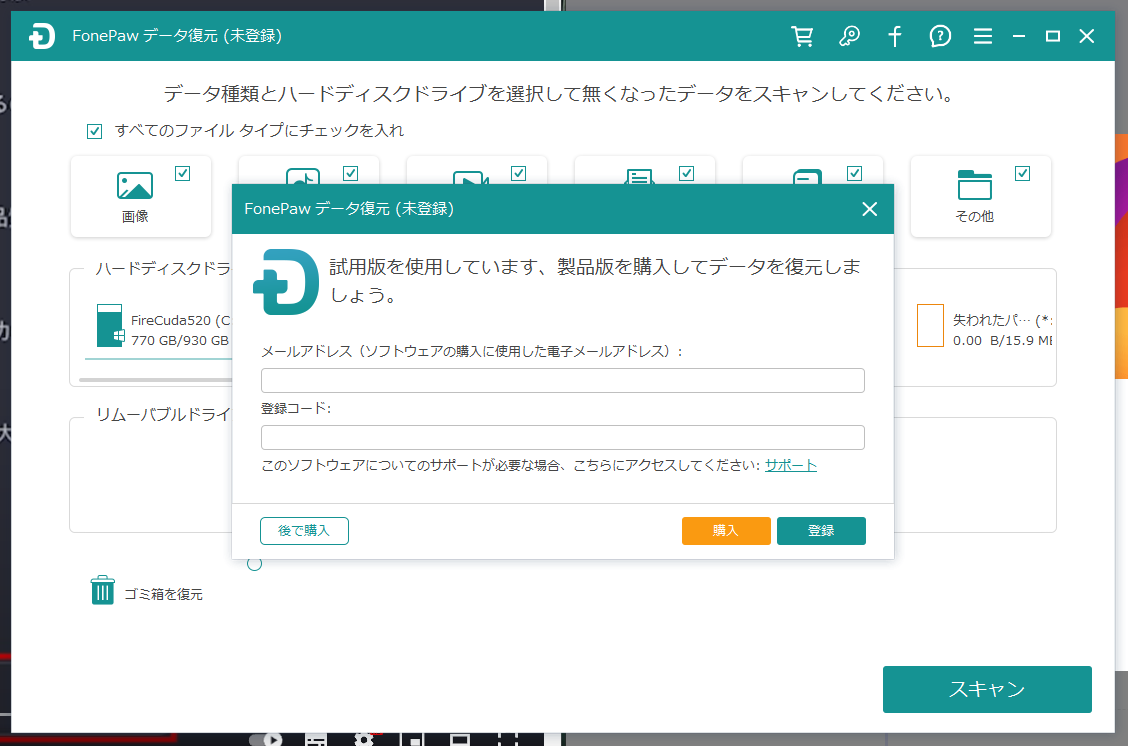Uncheck the checkbox beside the video camera icon

(x=519, y=173)
